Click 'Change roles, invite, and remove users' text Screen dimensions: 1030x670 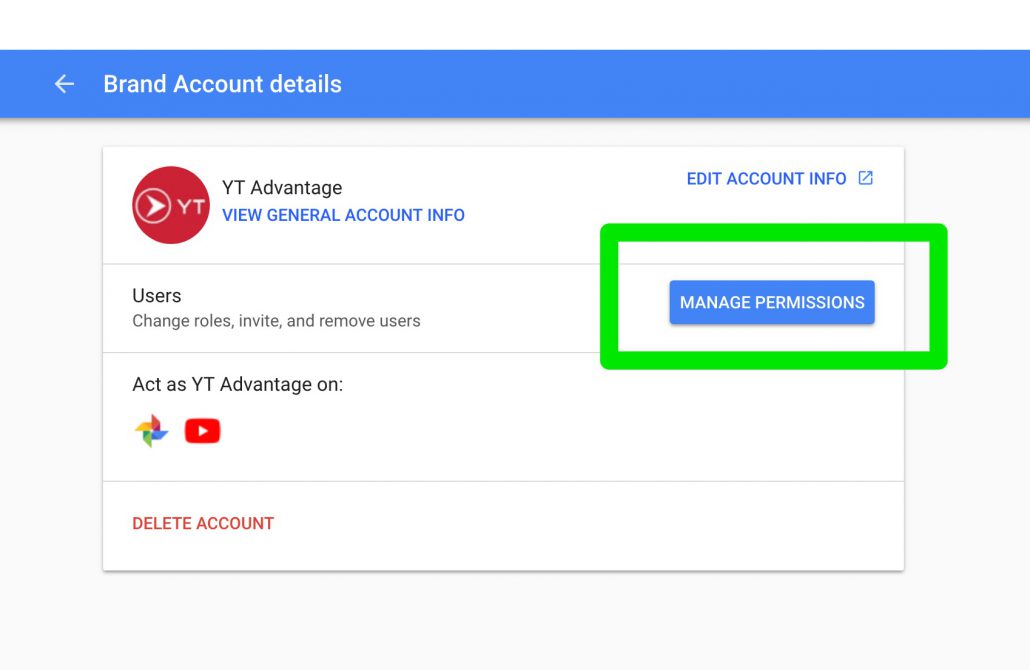[276, 321]
